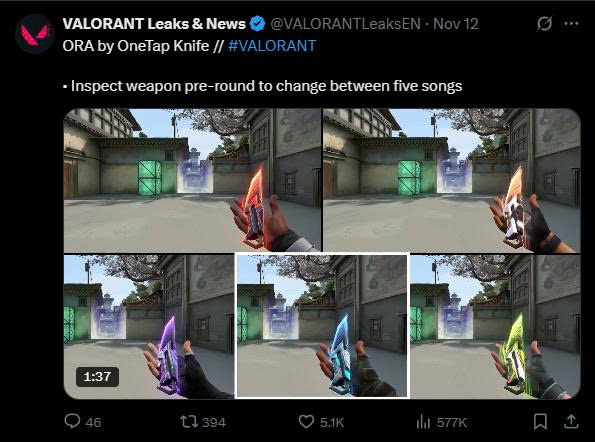Open the white knife image
The height and width of the screenshot is (442, 595).
[x=452, y=180]
